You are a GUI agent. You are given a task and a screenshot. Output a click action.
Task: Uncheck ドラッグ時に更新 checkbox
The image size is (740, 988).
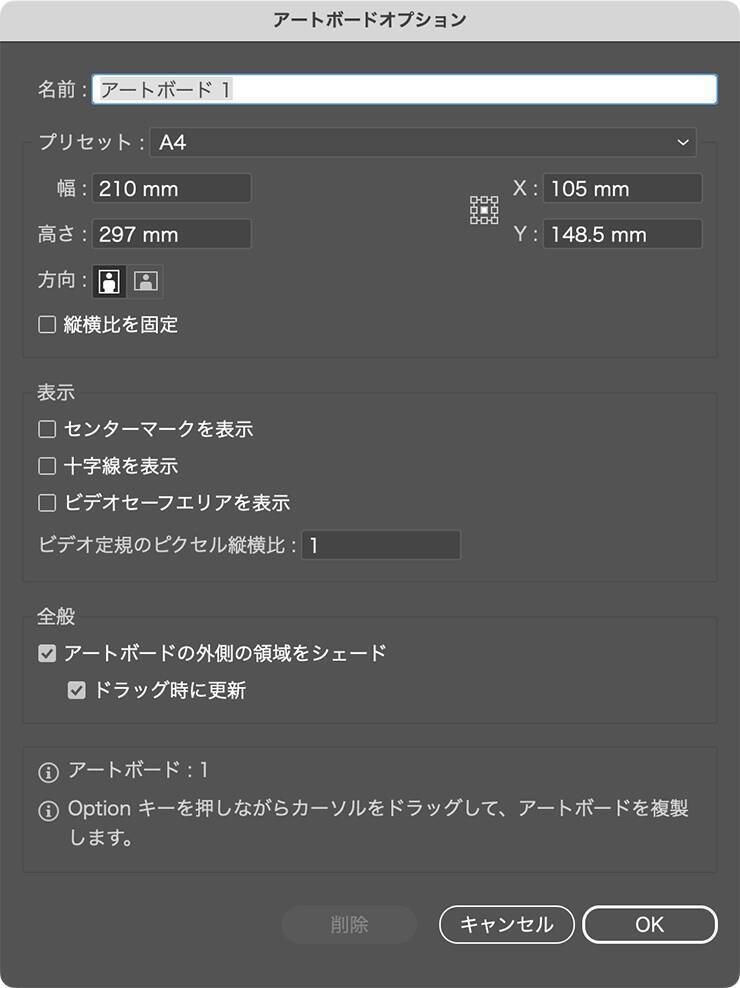pos(76,690)
